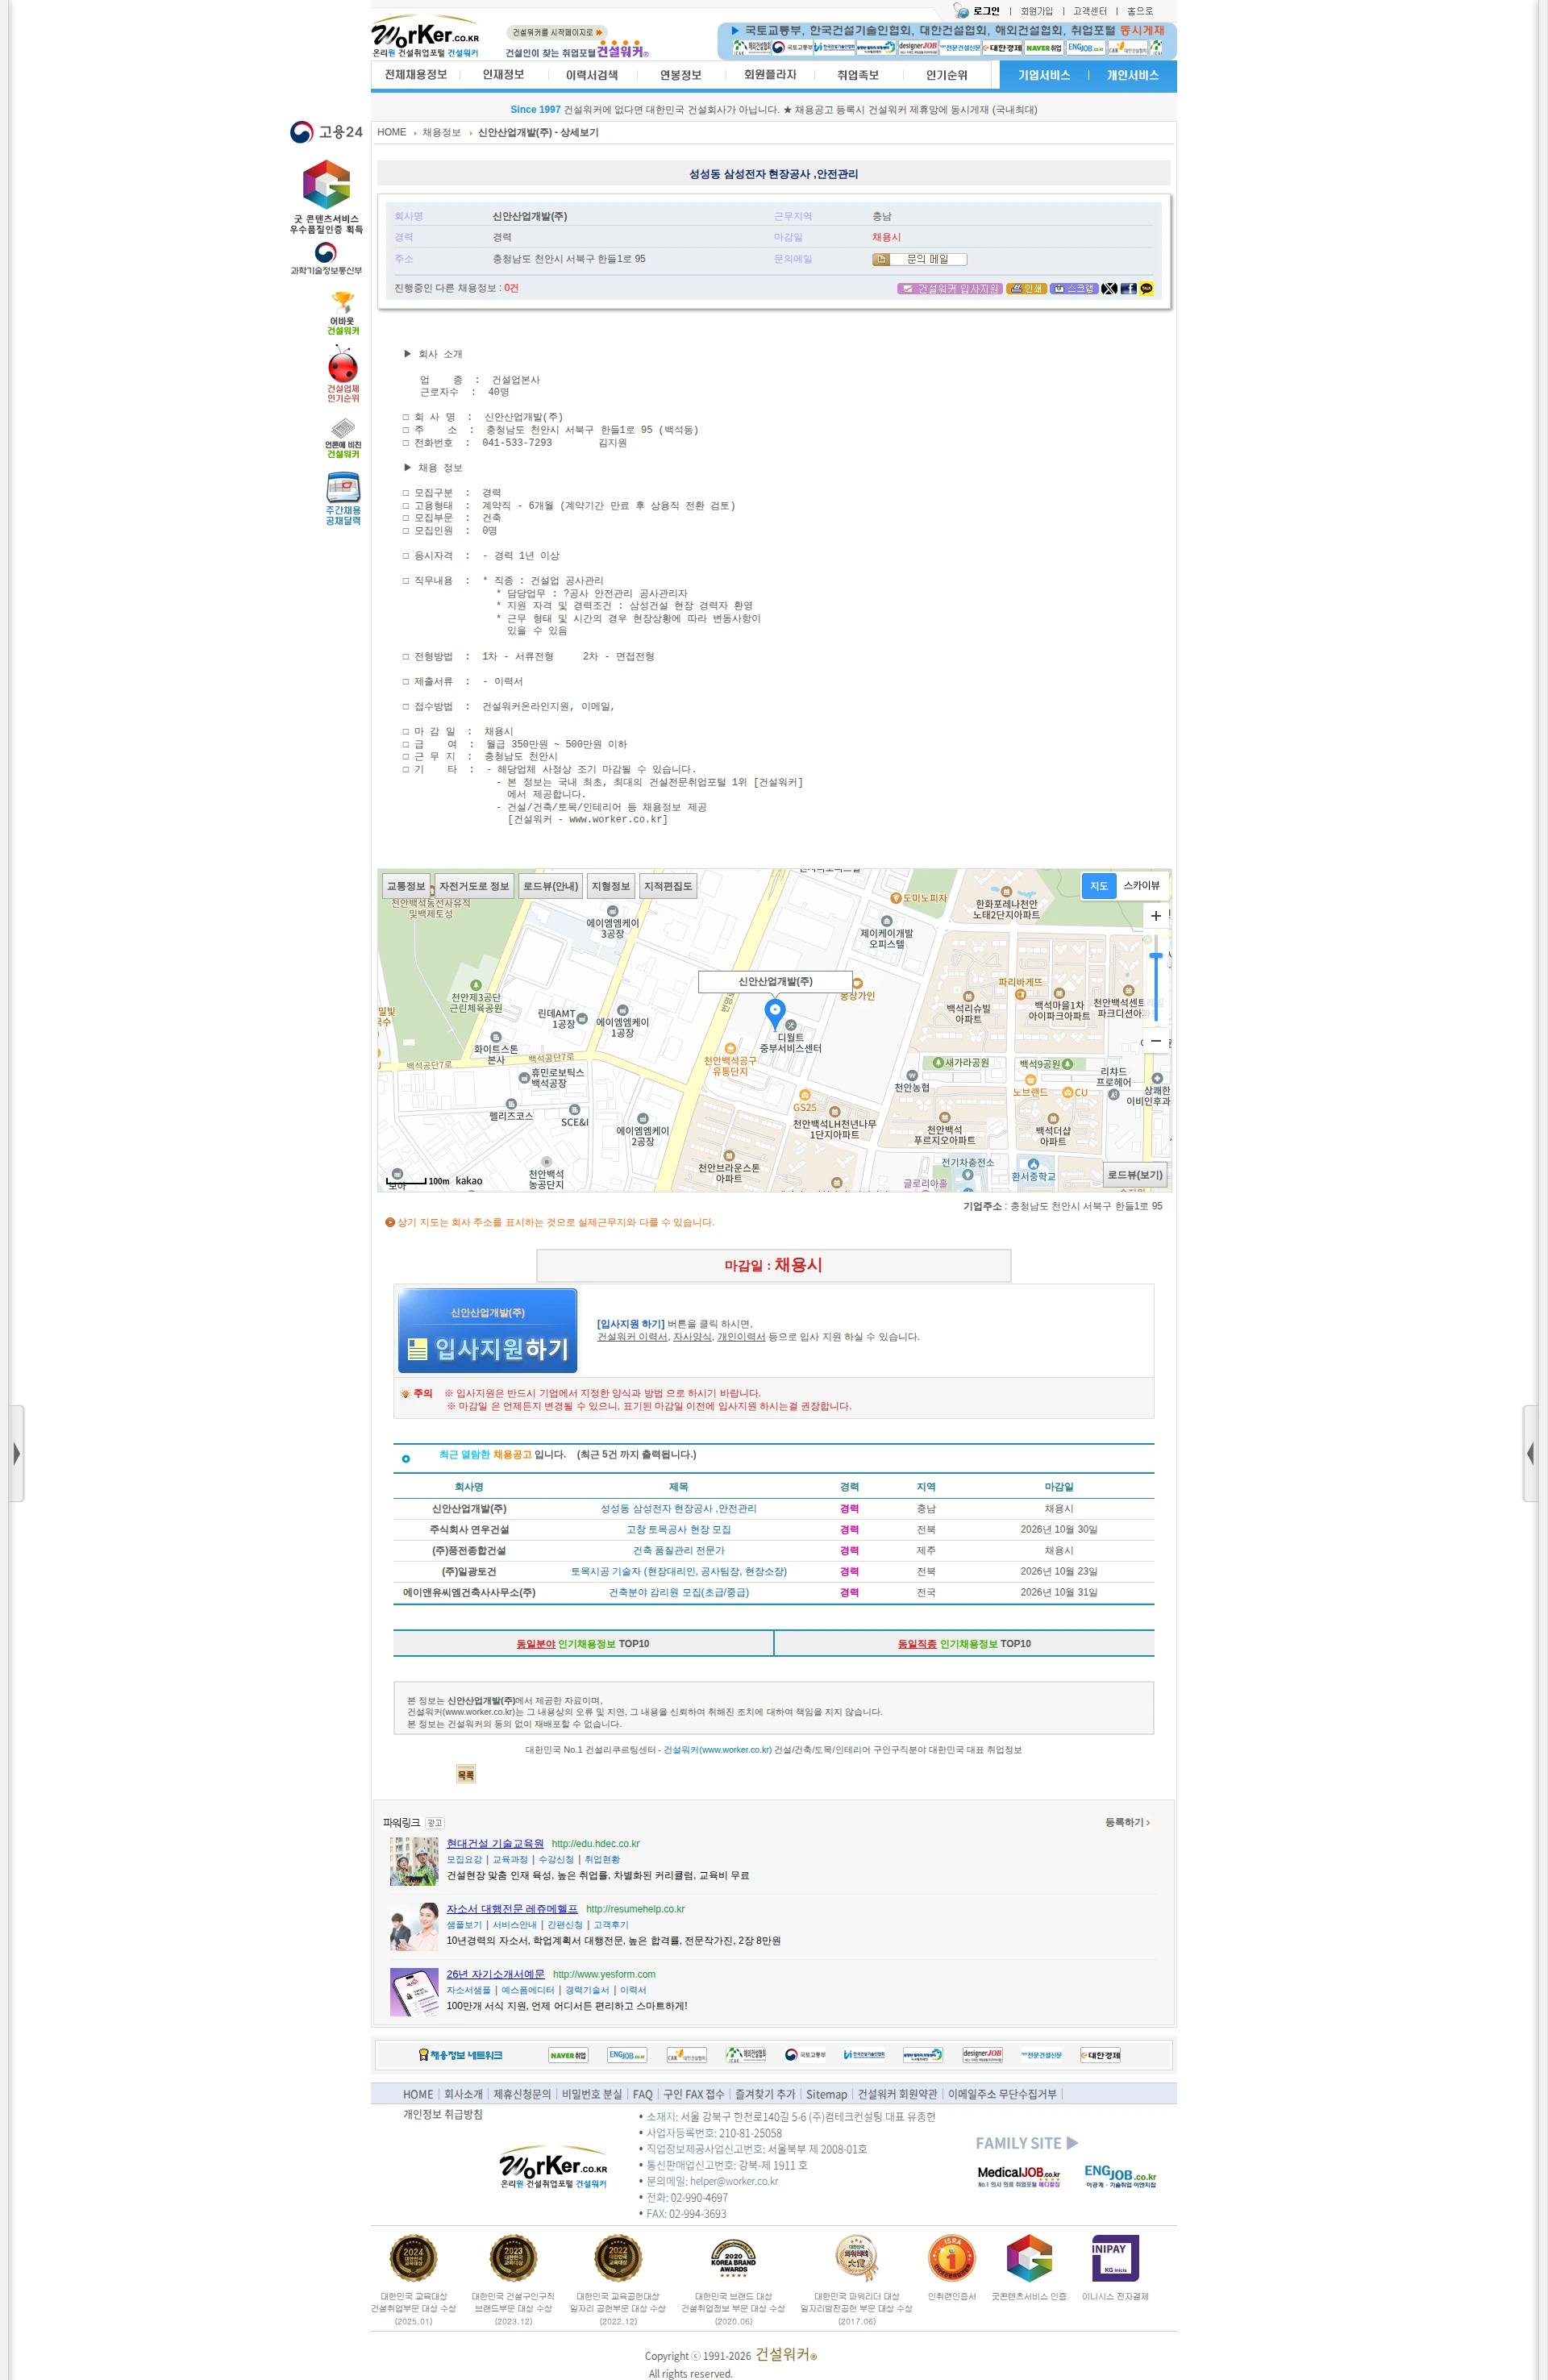This screenshot has height=2380, width=1548.
Task: Zoom out the map with minus
Action: (1155, 1040)
